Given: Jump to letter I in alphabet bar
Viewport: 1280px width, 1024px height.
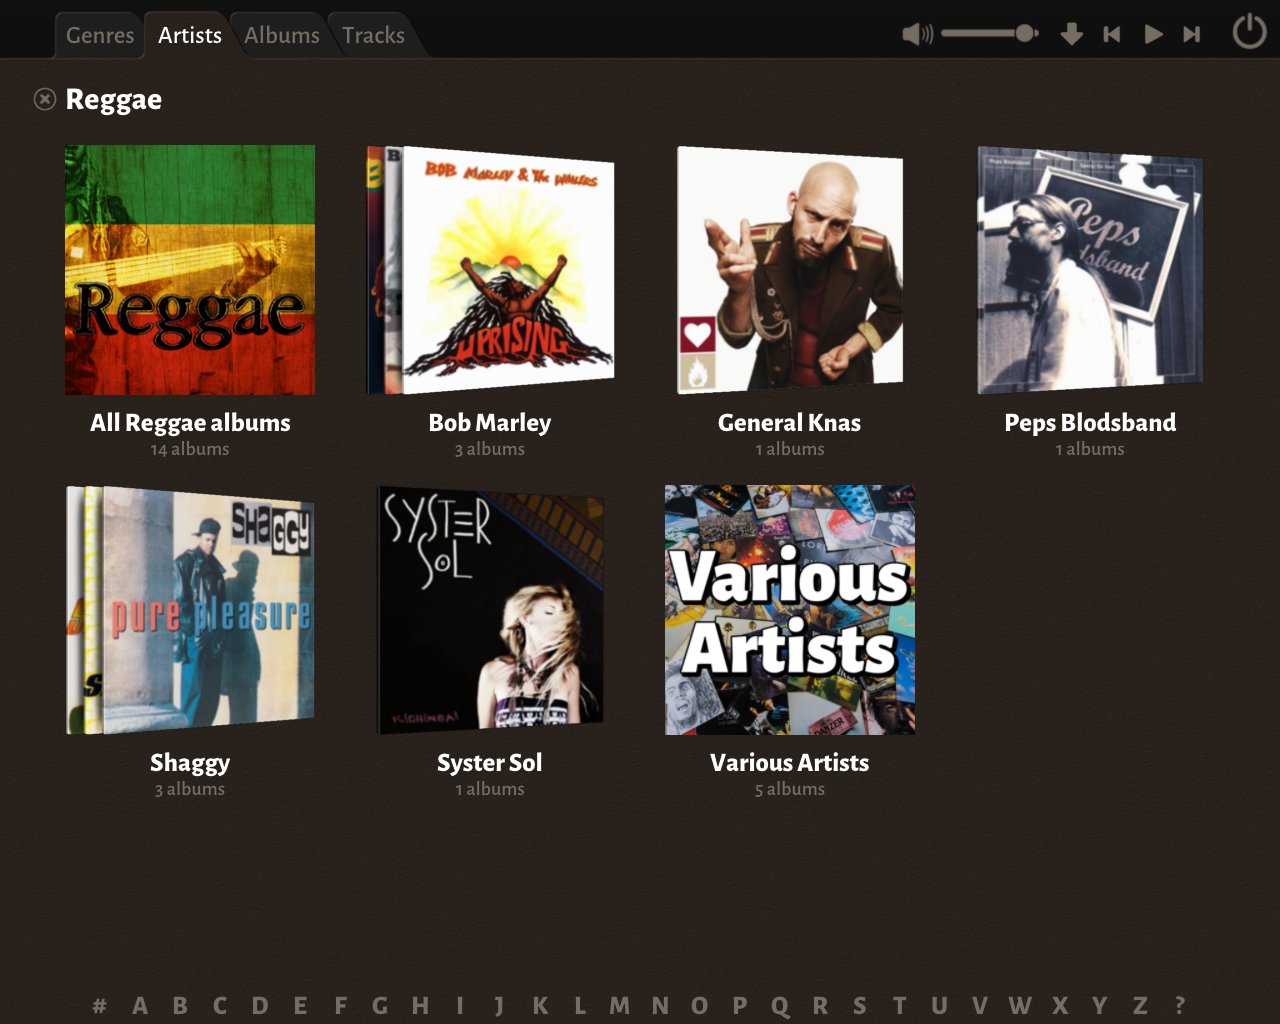Looking at the screenshot, I should click(x=460, y=1005).
